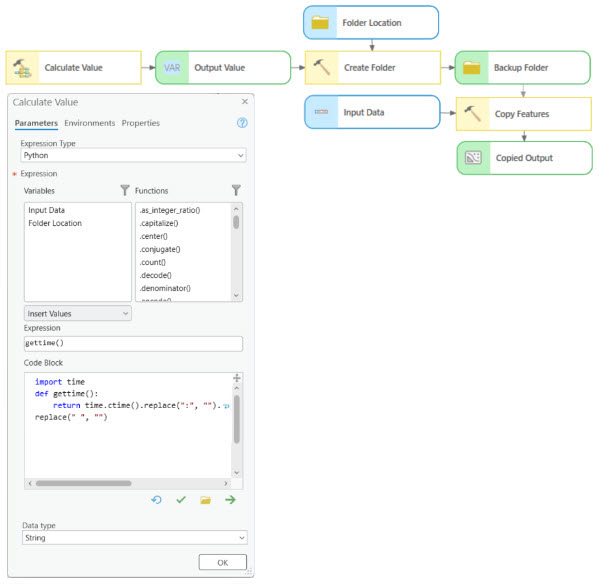This screenshot has height=584, width=599.
Task: Click the Functions filter funnel icon
Action: click(236, 190)
